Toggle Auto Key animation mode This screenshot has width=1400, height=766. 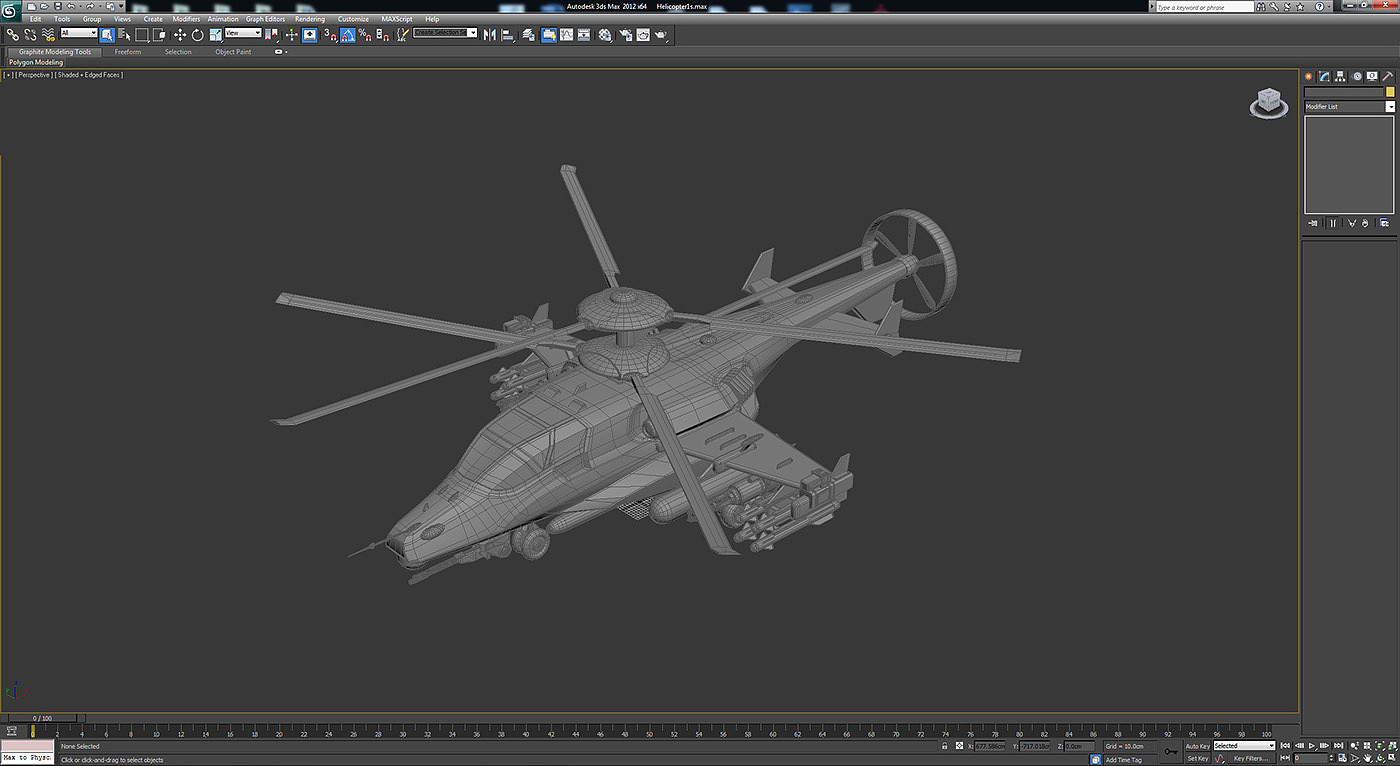(1197, 746)
